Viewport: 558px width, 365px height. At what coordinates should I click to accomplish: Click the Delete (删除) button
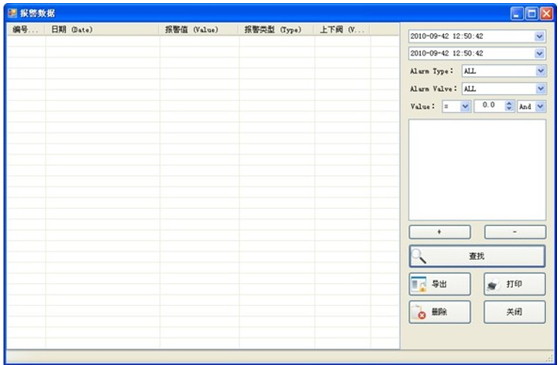(x=439, y=312)
